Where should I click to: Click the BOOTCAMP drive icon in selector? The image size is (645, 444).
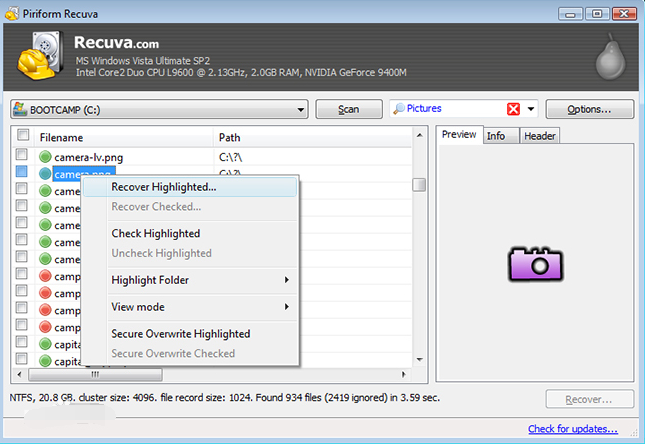pos(20,109)
